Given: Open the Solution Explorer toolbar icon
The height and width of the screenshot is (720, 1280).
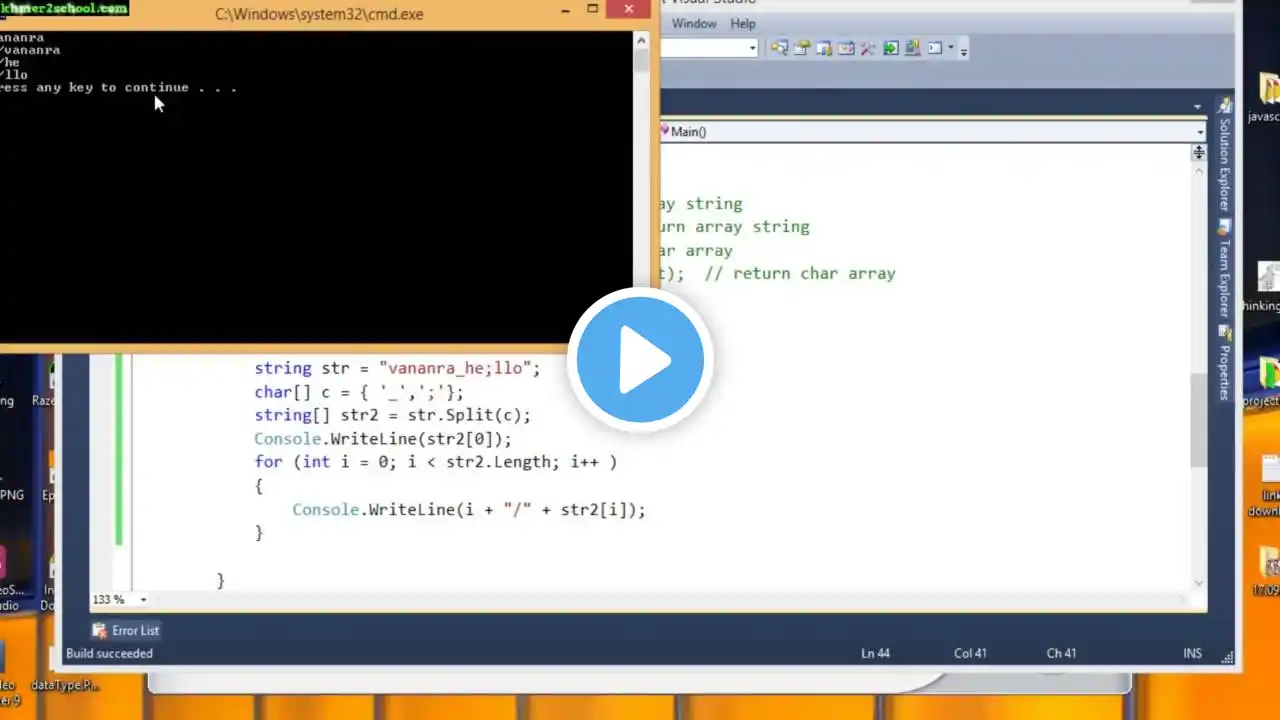Looking at the screenshot, I should point(779,48).
